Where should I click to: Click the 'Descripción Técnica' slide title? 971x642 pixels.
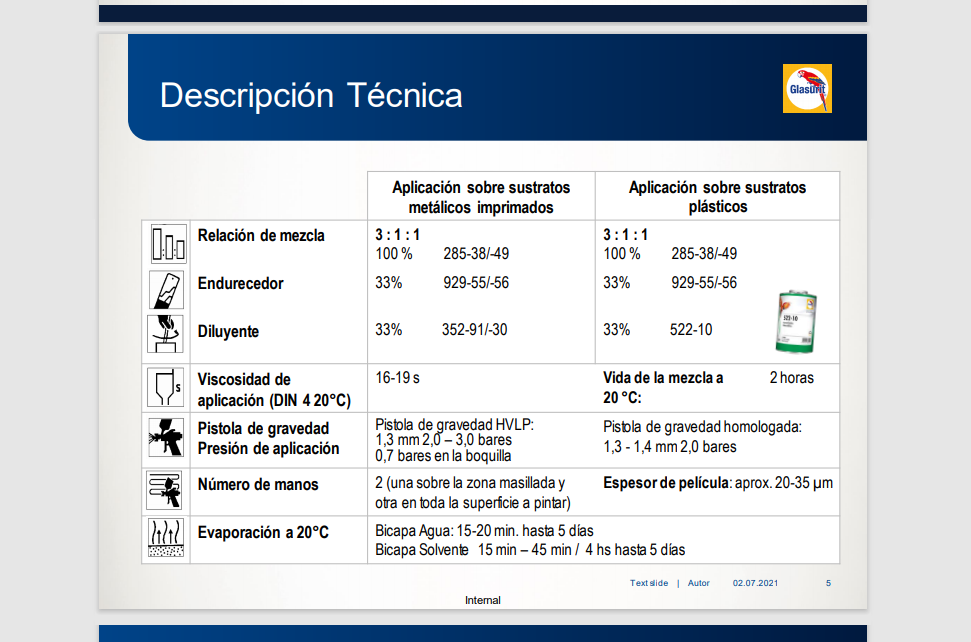click(311, 96)
